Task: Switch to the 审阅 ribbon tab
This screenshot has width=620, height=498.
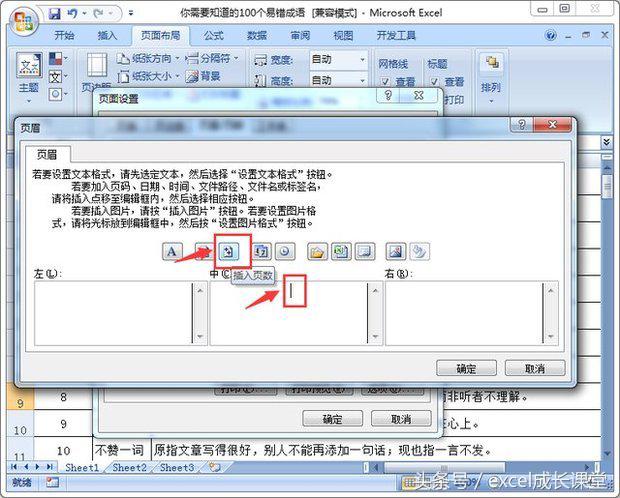Action: pos(300,36)
